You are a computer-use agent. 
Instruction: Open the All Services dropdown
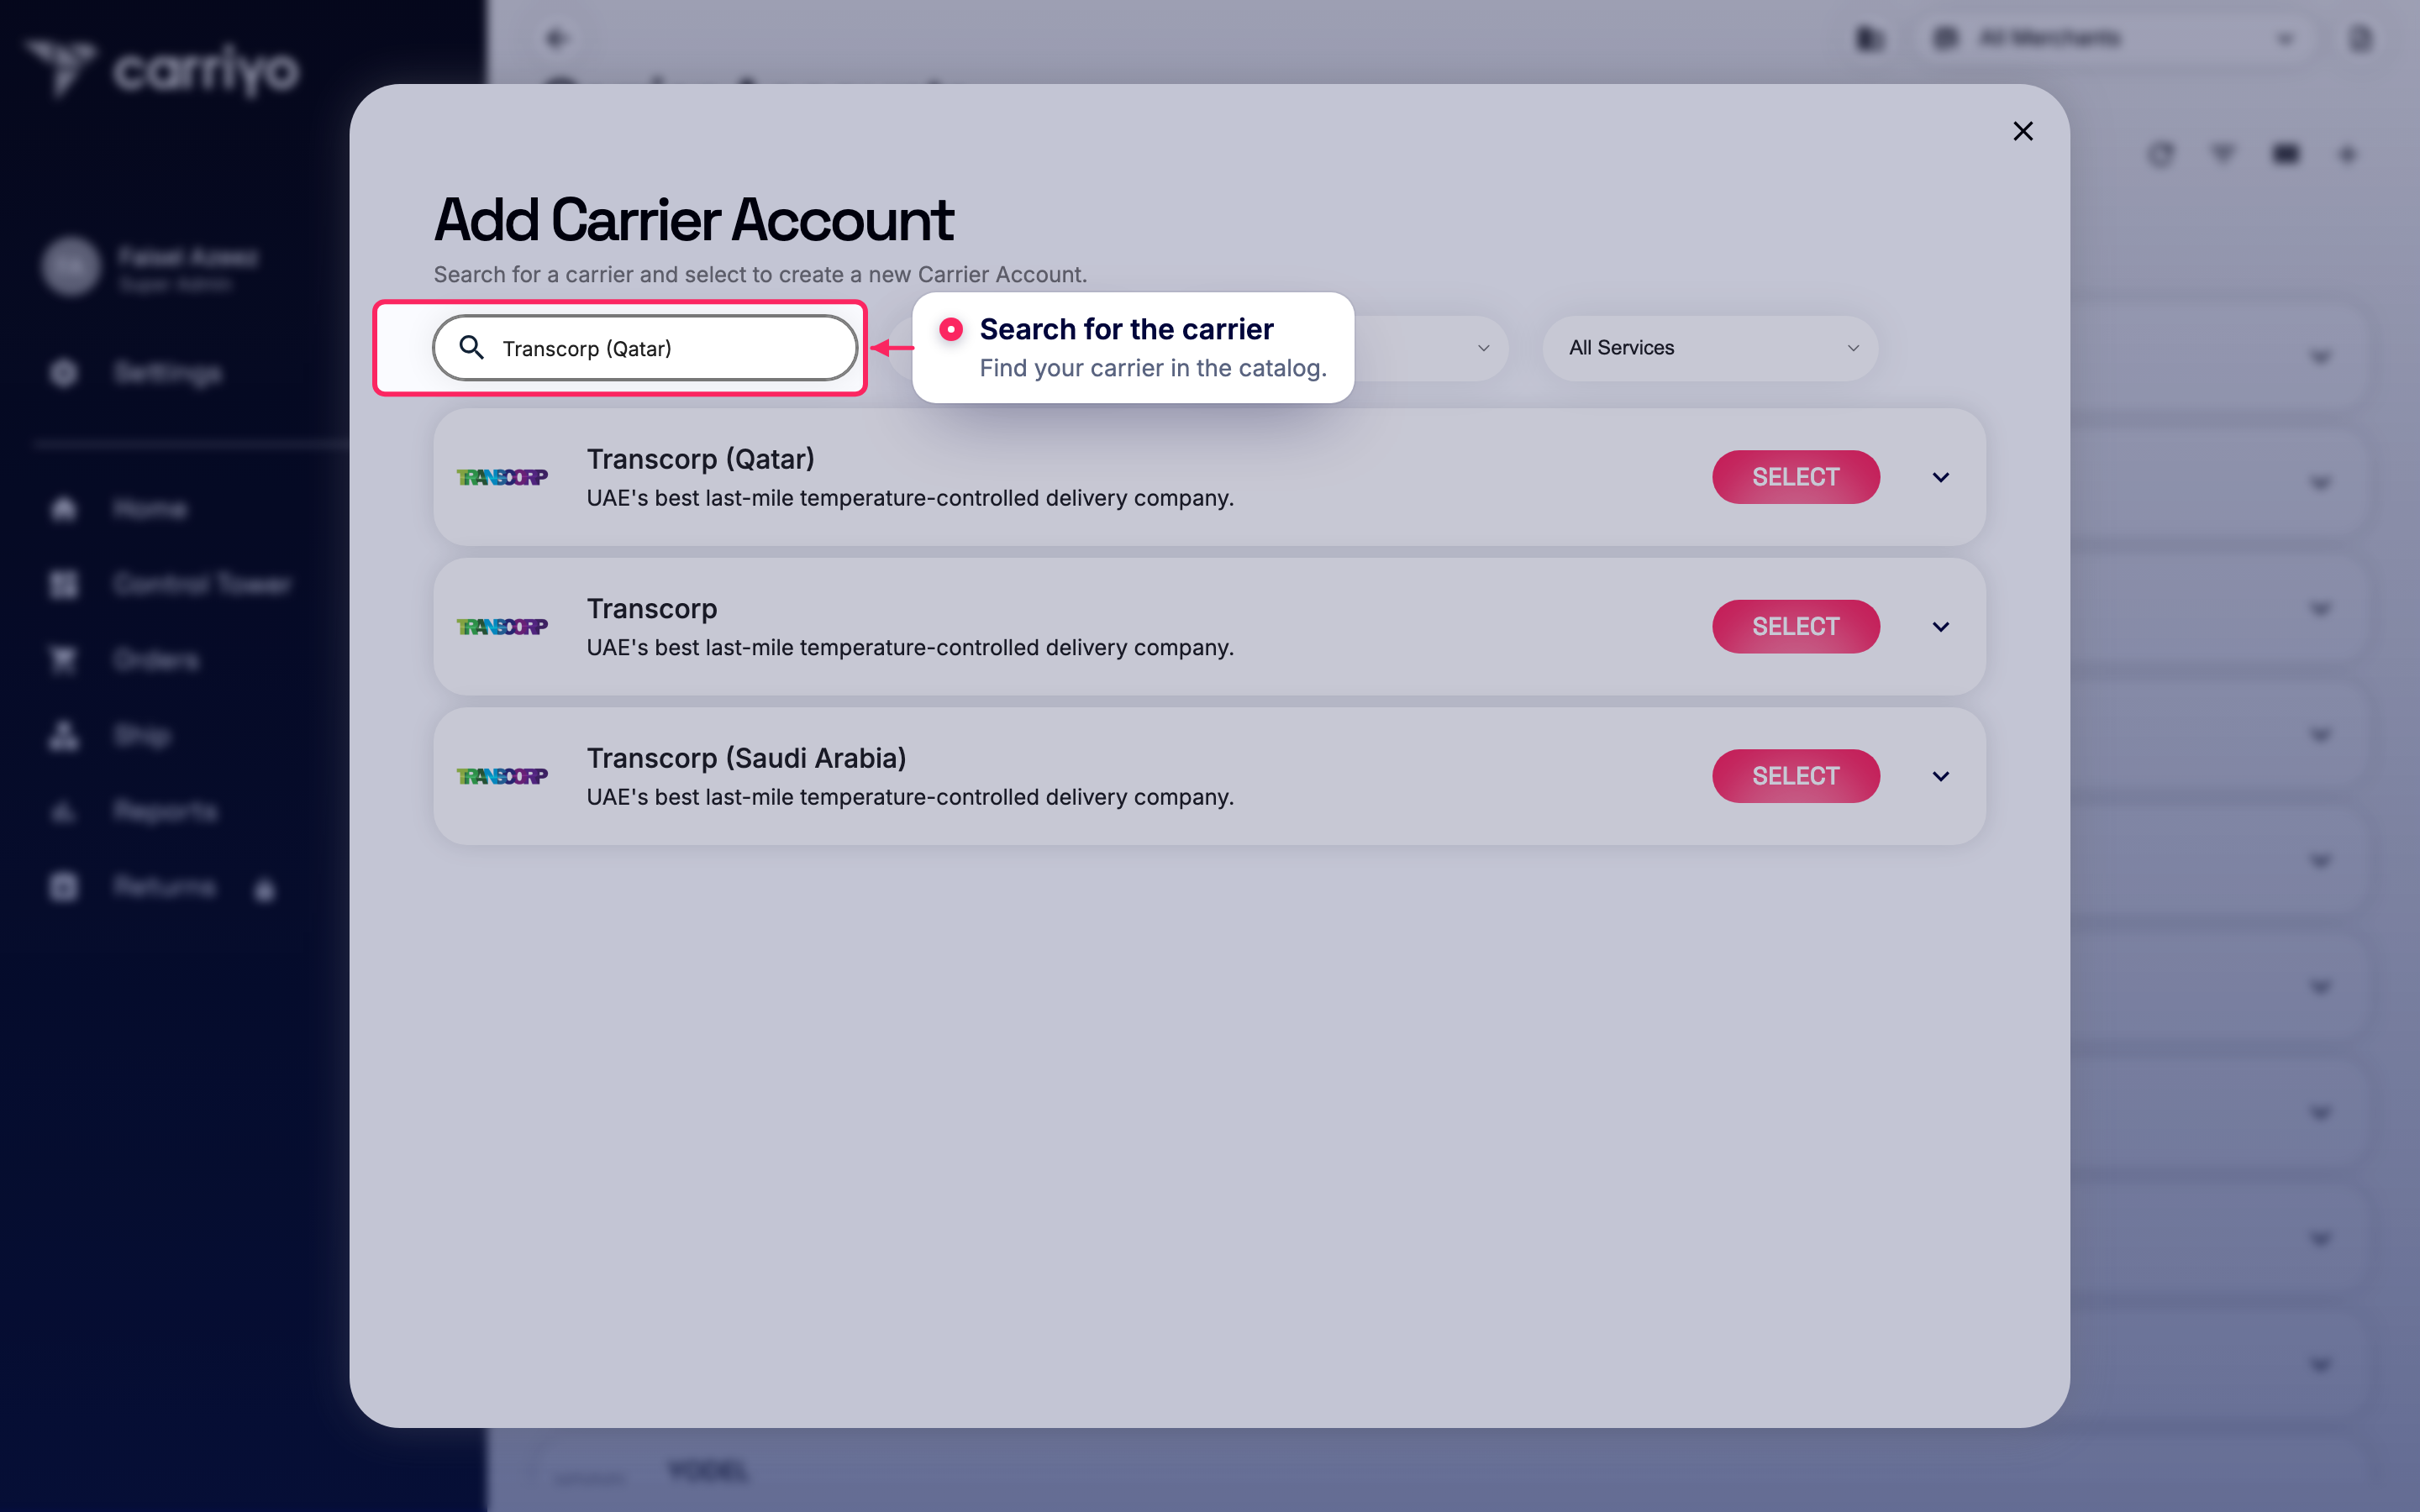(x=1710, y=348)
